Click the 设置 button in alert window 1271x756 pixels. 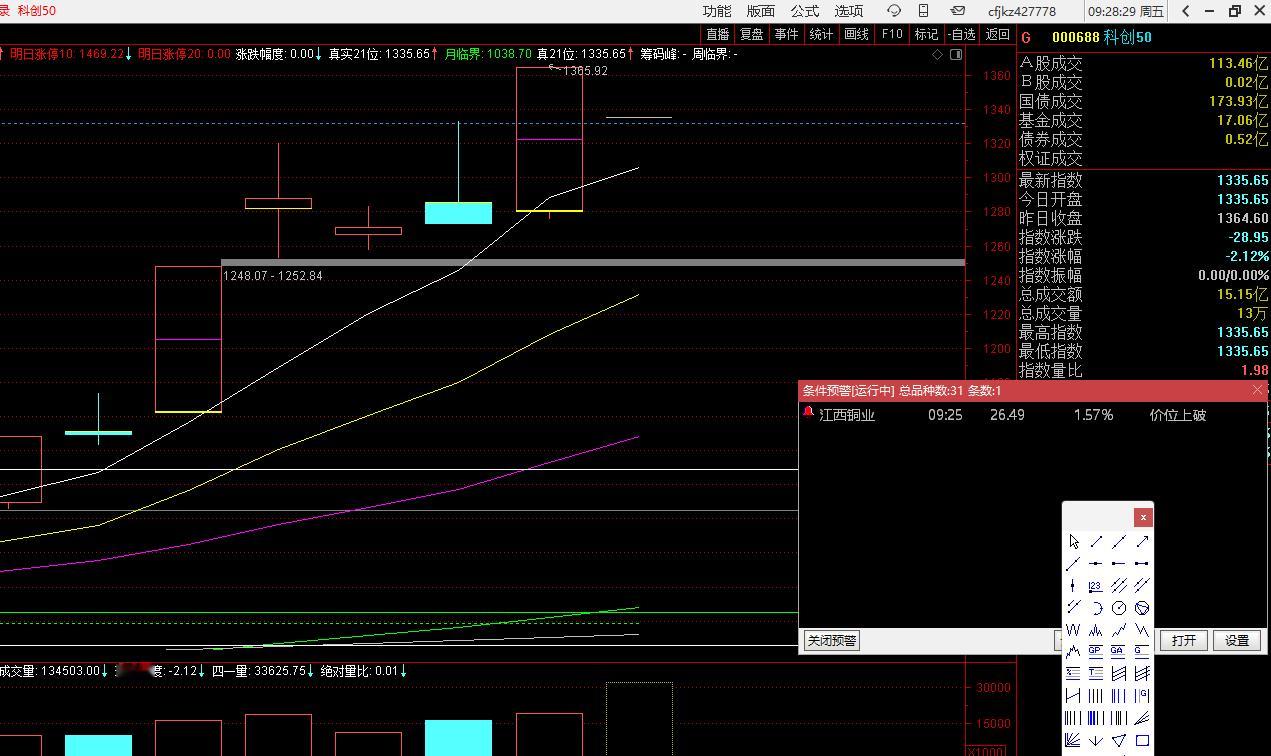click(1237, 641)
